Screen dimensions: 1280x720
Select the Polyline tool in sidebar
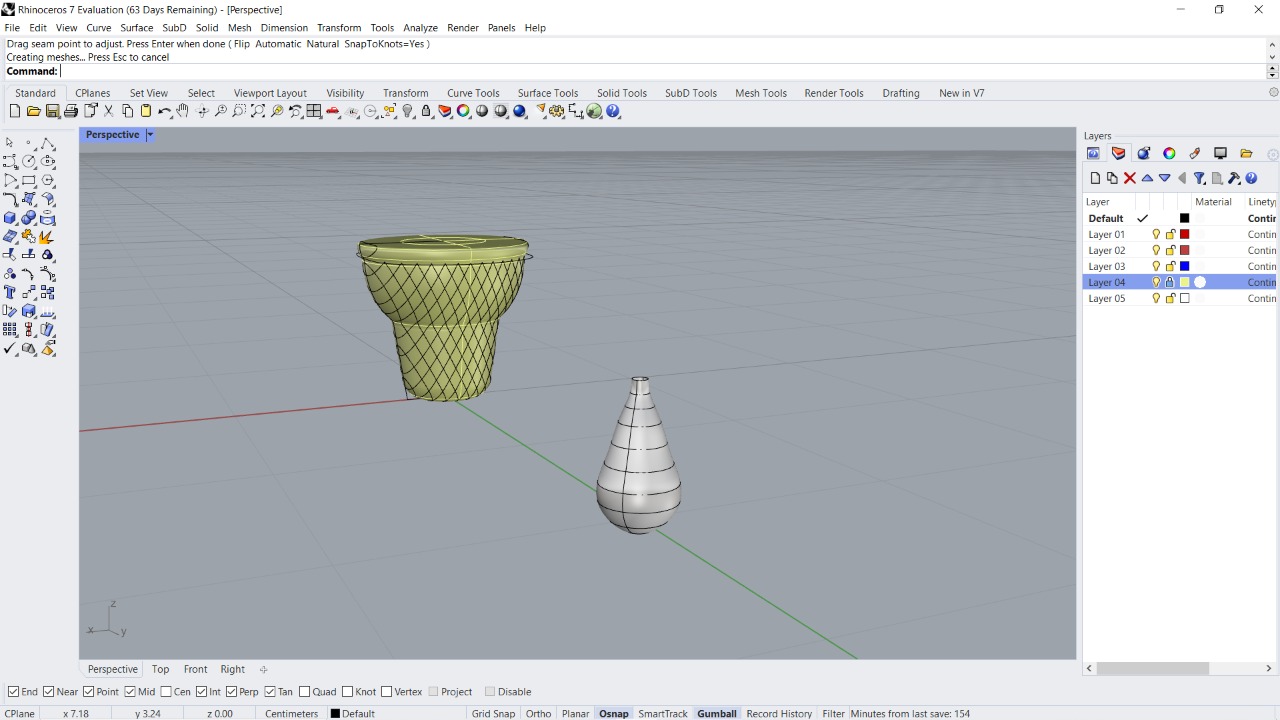pyautogui.click(x=48, y=143)
